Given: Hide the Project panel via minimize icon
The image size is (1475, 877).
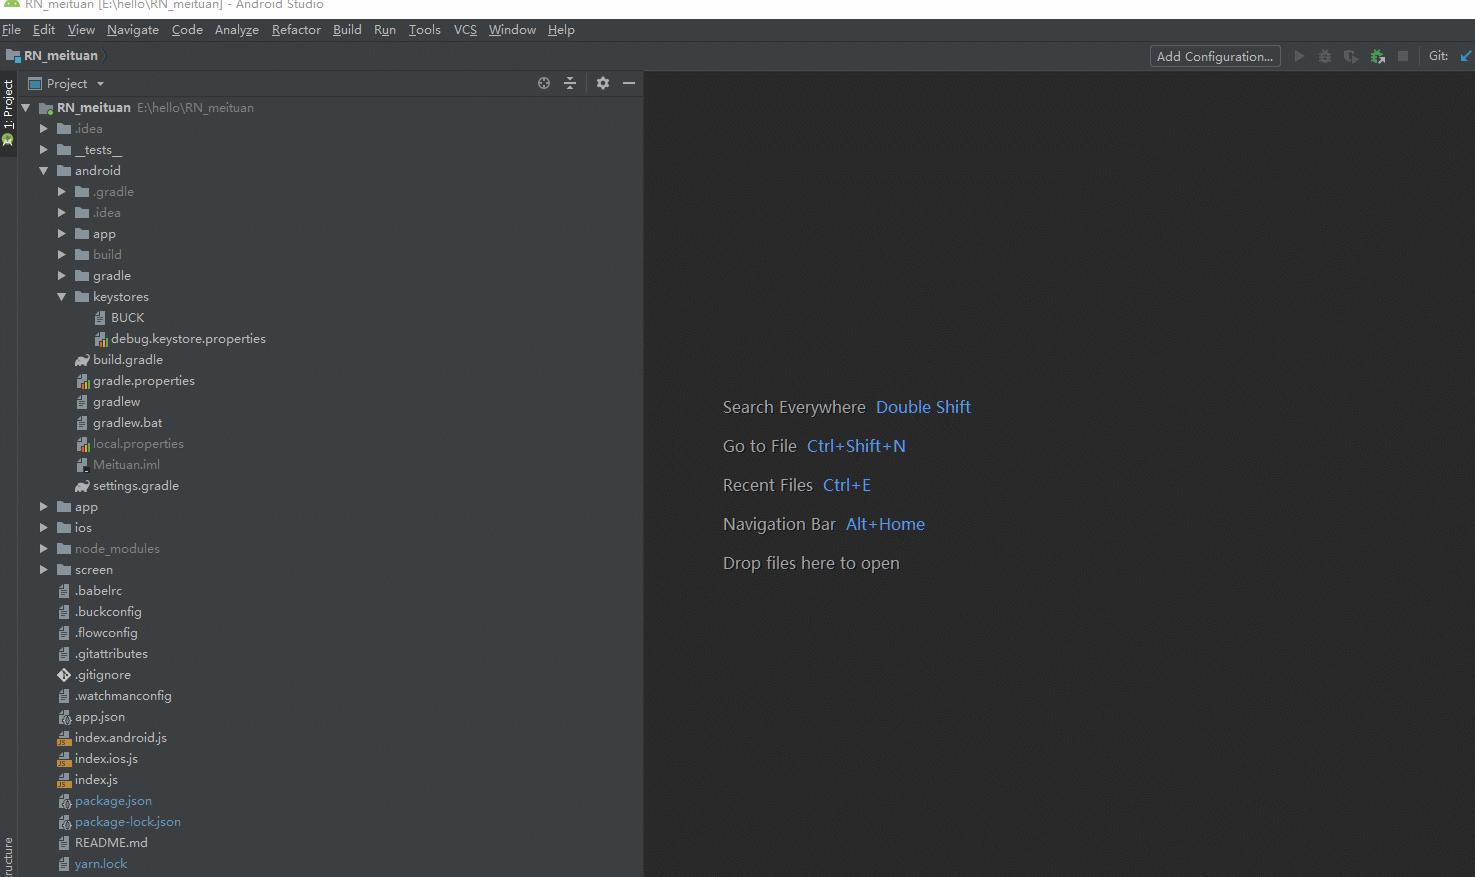Looking at the screenshot, I should point(629,83).
